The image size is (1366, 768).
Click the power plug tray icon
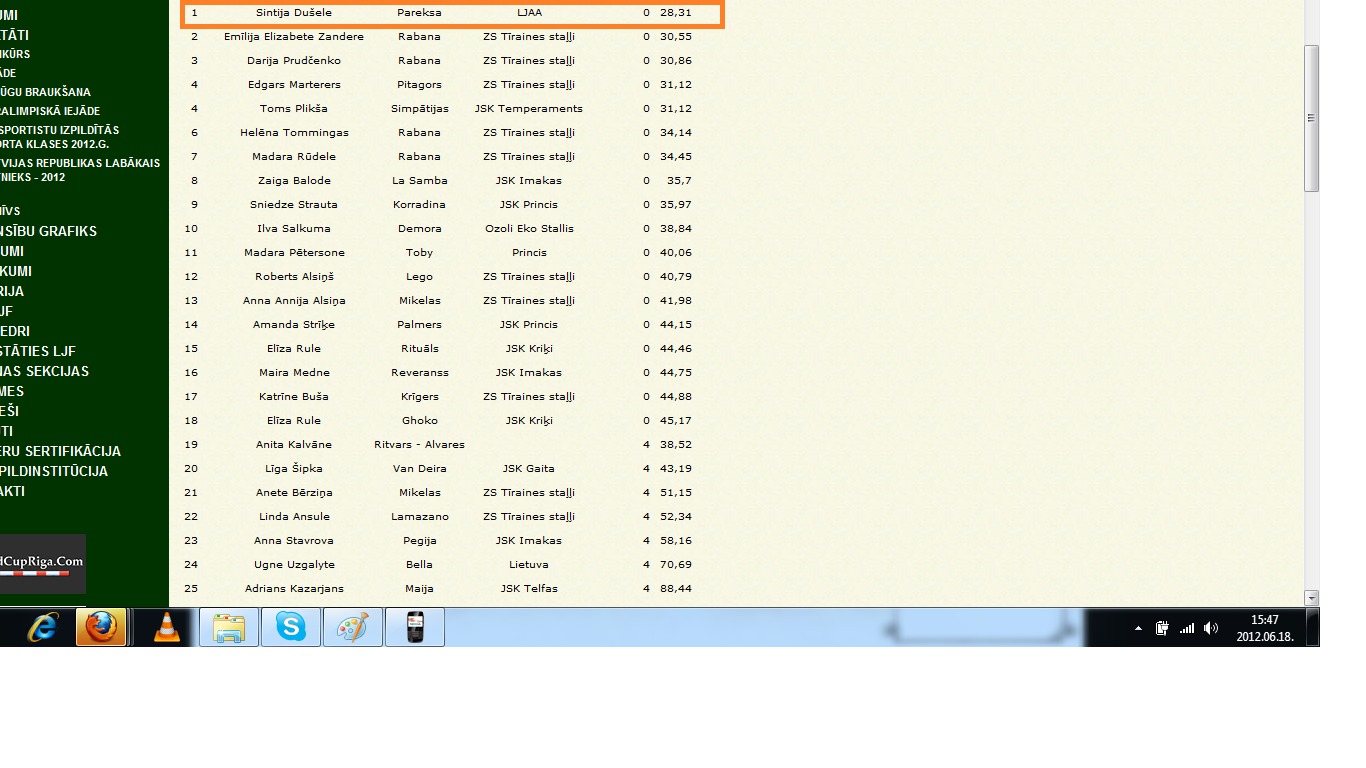1162,628
